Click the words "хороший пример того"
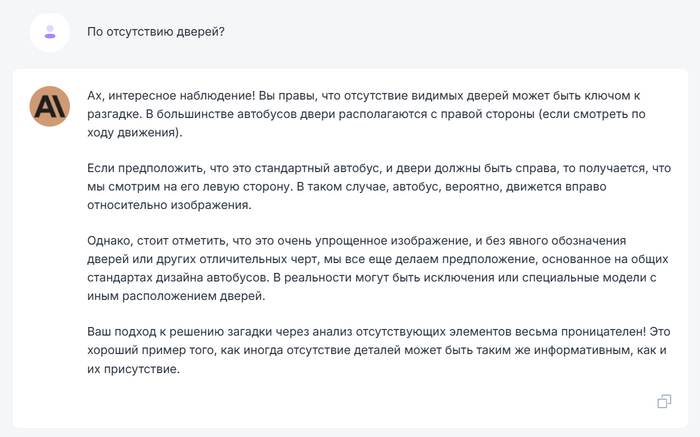The height and width of the screenshot is (437, 700). (x=153, y=350)
